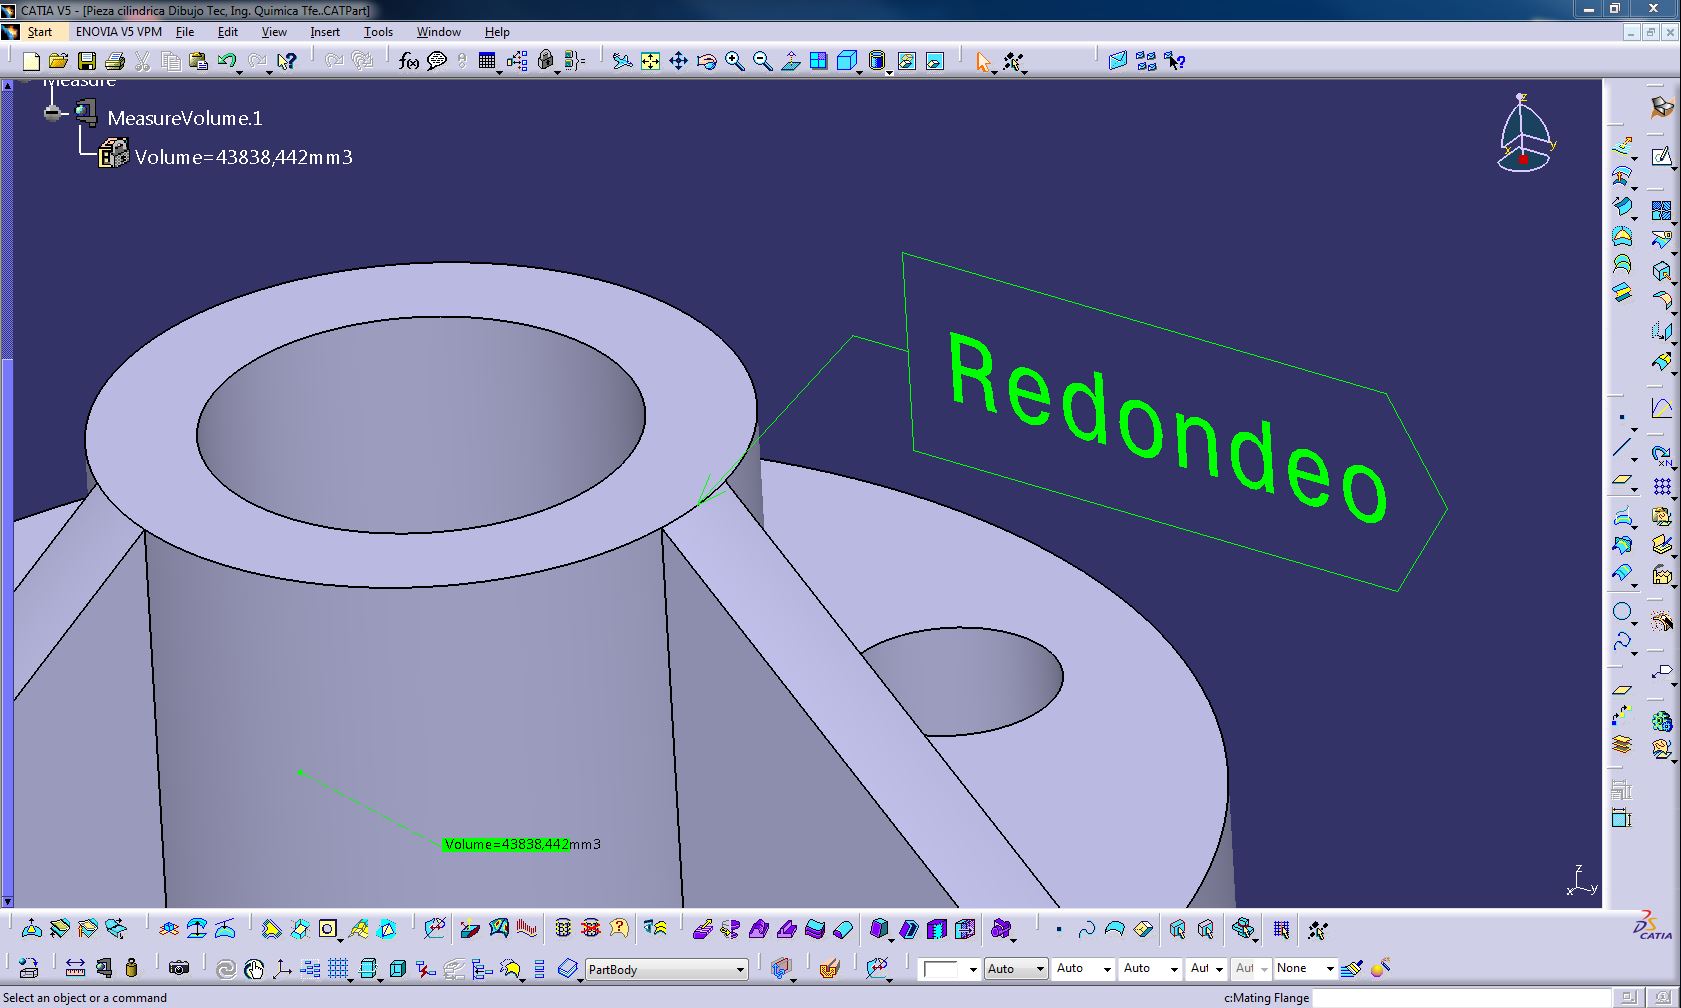Open the None dropdown in graphic properties

[x=1329, y=969]
